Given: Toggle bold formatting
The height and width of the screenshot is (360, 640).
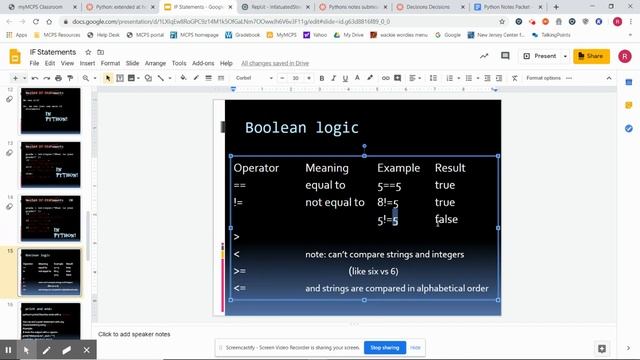Looking at the screenshot, I should pos(322,78).
